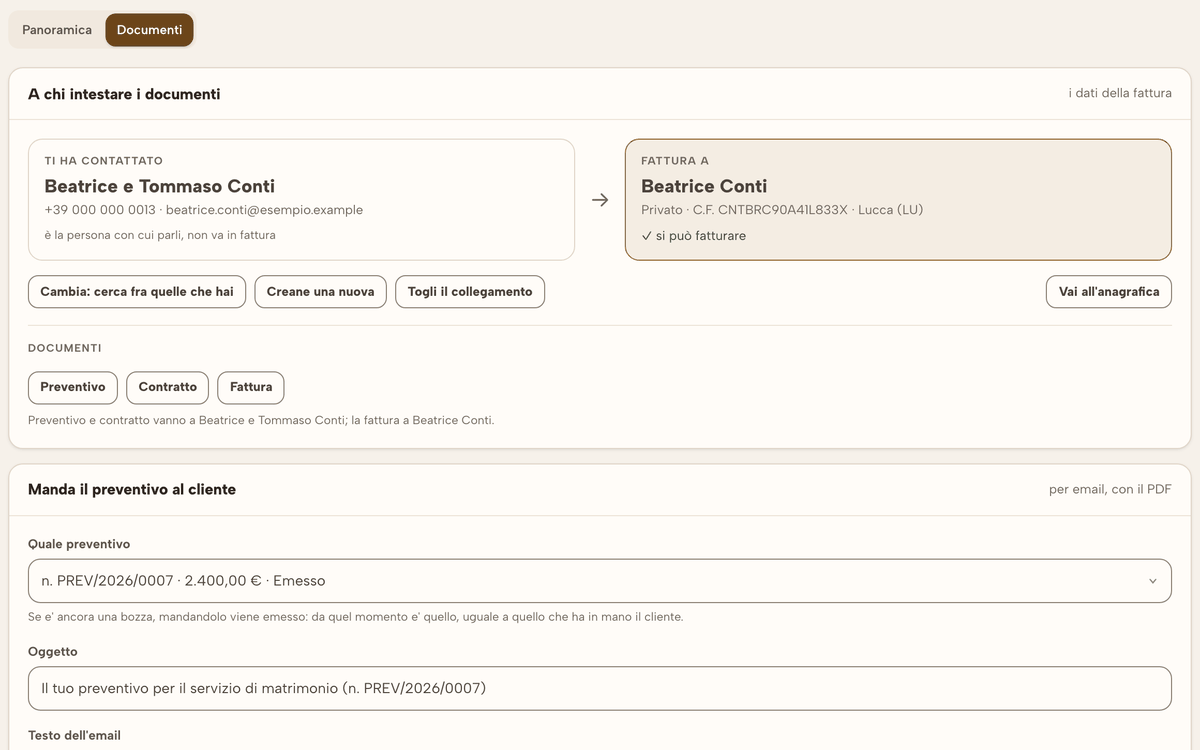
Task: Click the "Privato · C.F. CNTBRC90A41L833X" line
Action: tap(782, 210)
